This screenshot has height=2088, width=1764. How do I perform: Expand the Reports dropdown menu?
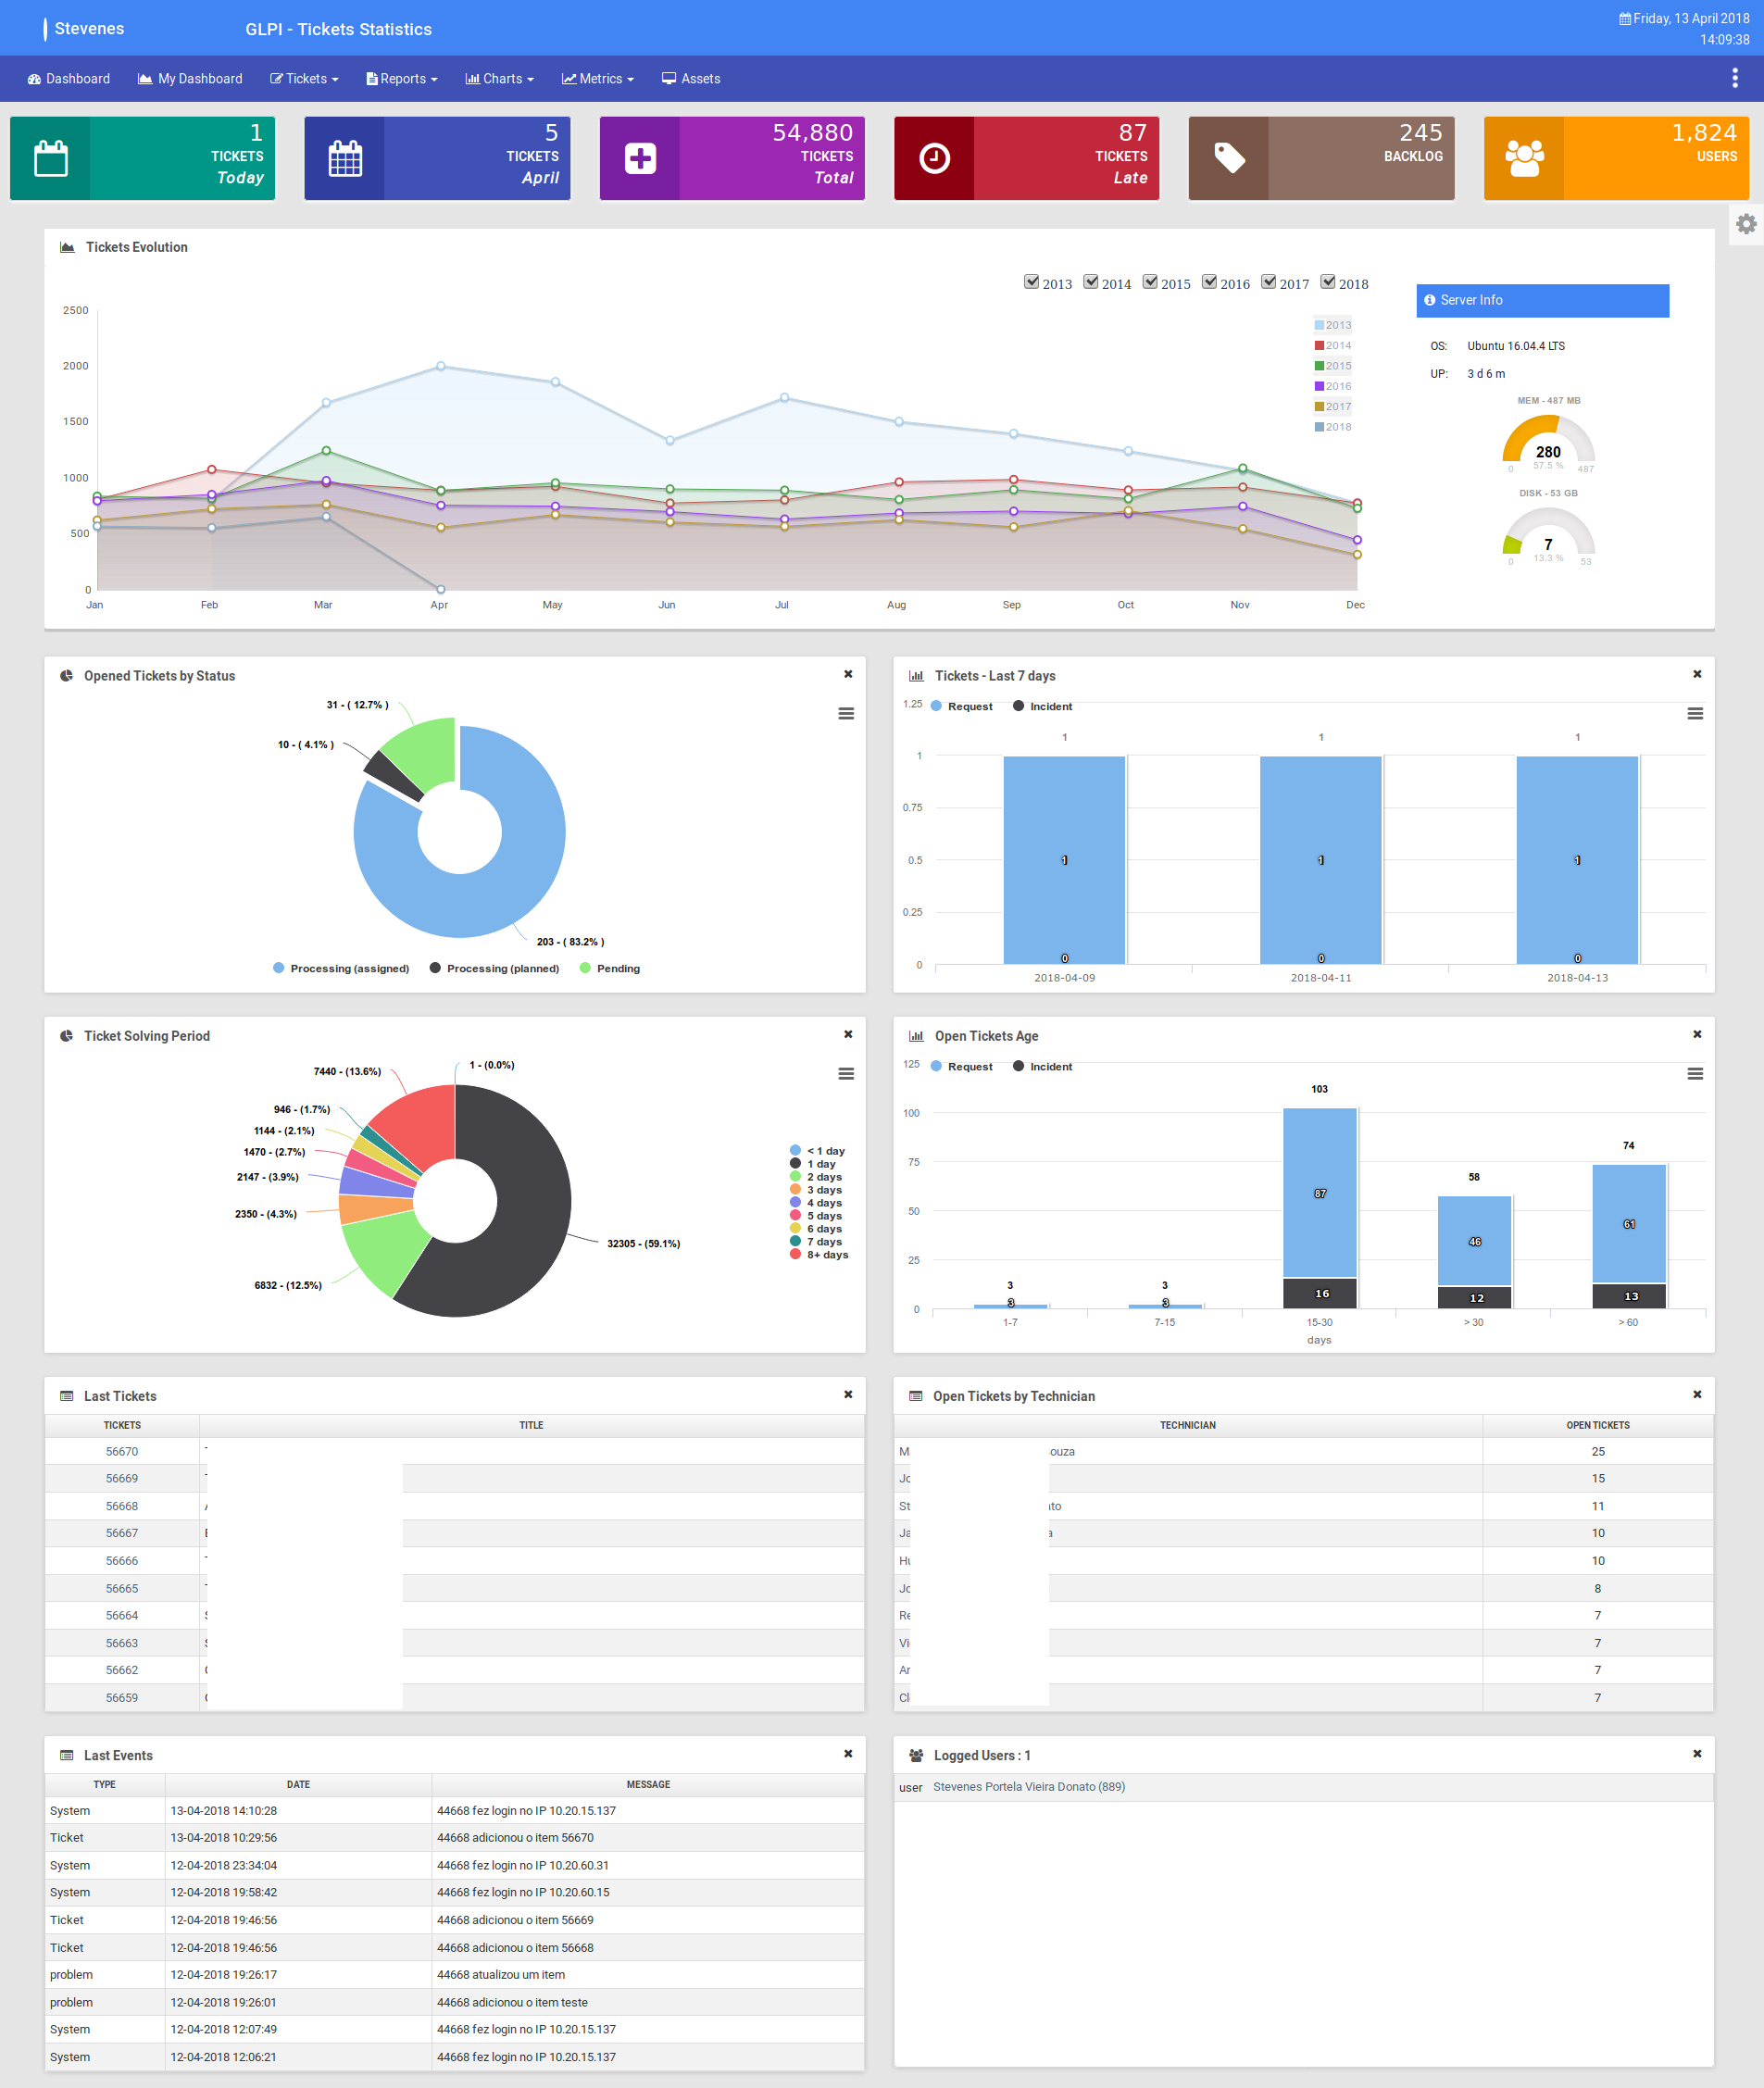click(x=402, y=79)
